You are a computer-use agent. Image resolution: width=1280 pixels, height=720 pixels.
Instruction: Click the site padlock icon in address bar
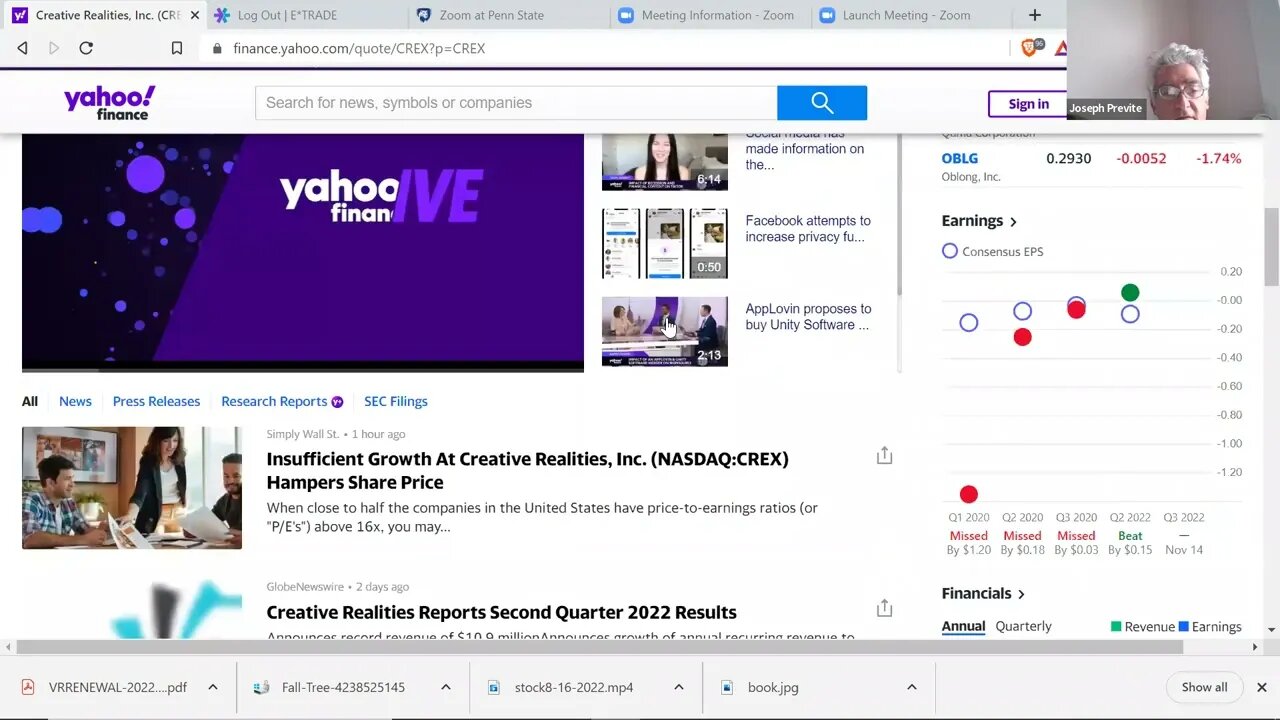217,48
